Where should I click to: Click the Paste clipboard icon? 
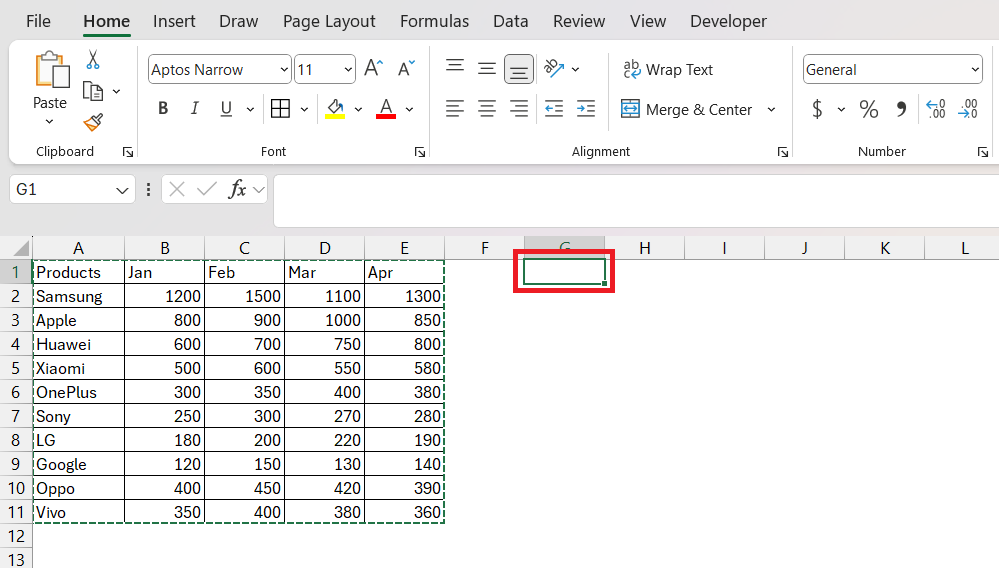51,70
